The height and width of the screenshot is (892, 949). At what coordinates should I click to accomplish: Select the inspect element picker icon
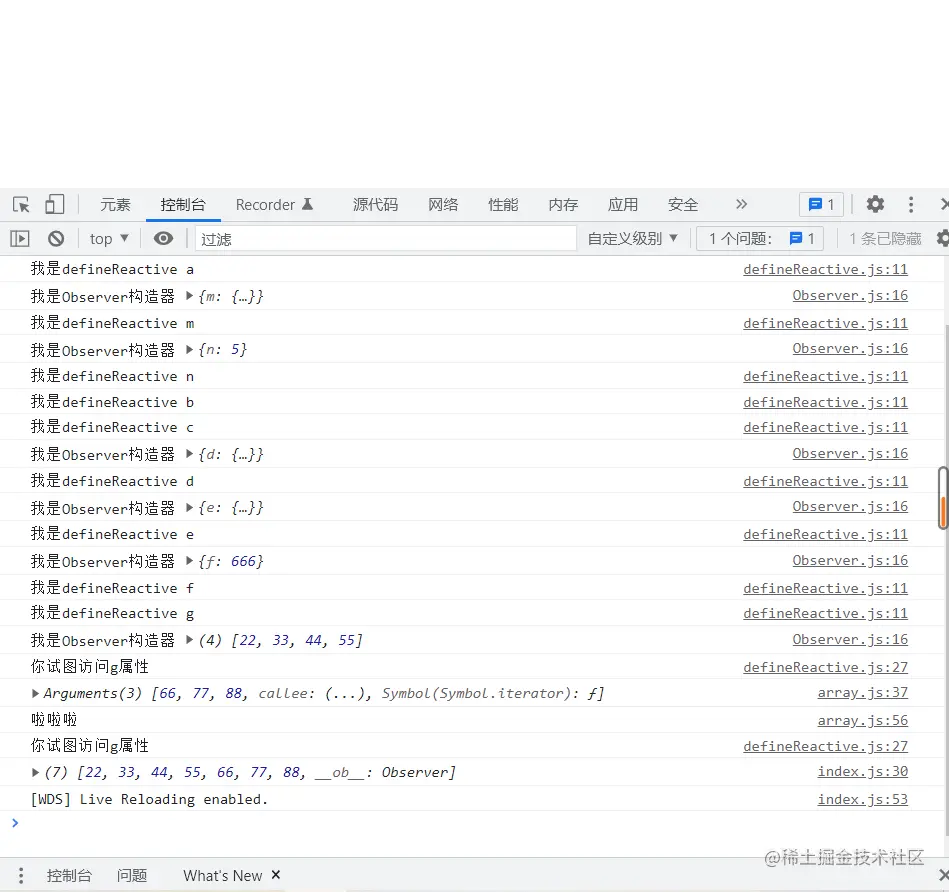point(20,204)
